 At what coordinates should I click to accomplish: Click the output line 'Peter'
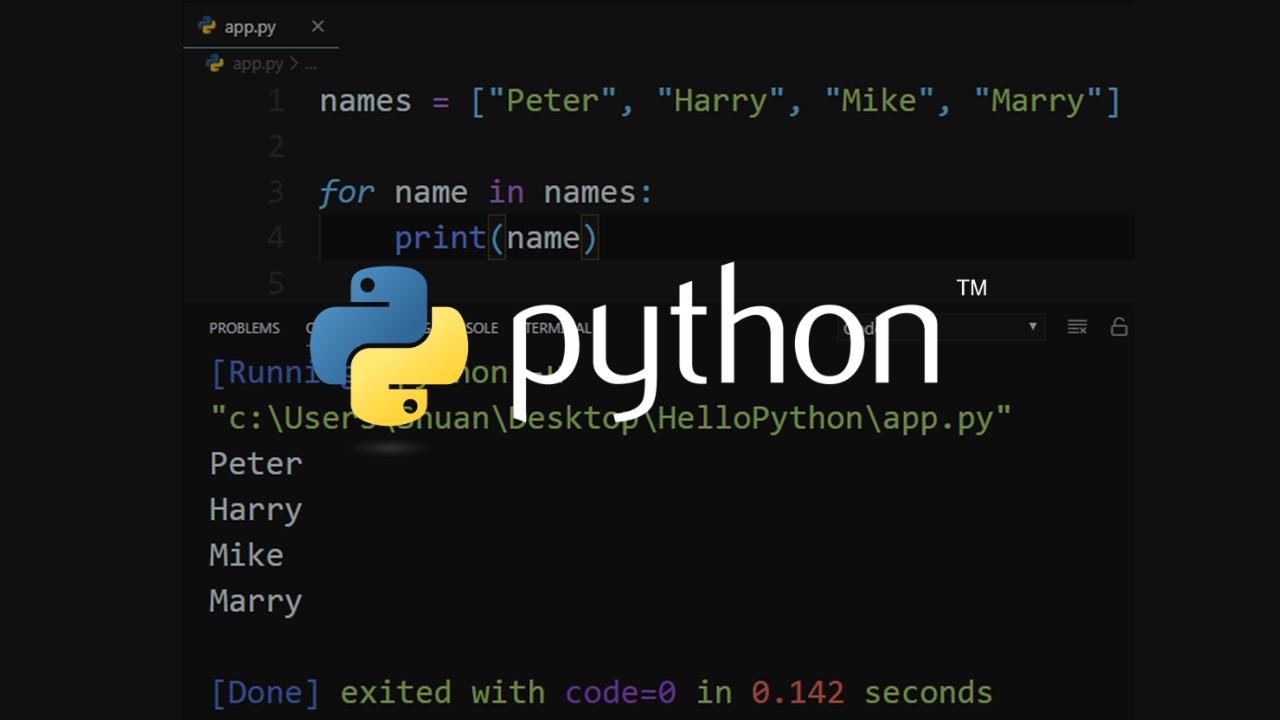click(256, 464)
